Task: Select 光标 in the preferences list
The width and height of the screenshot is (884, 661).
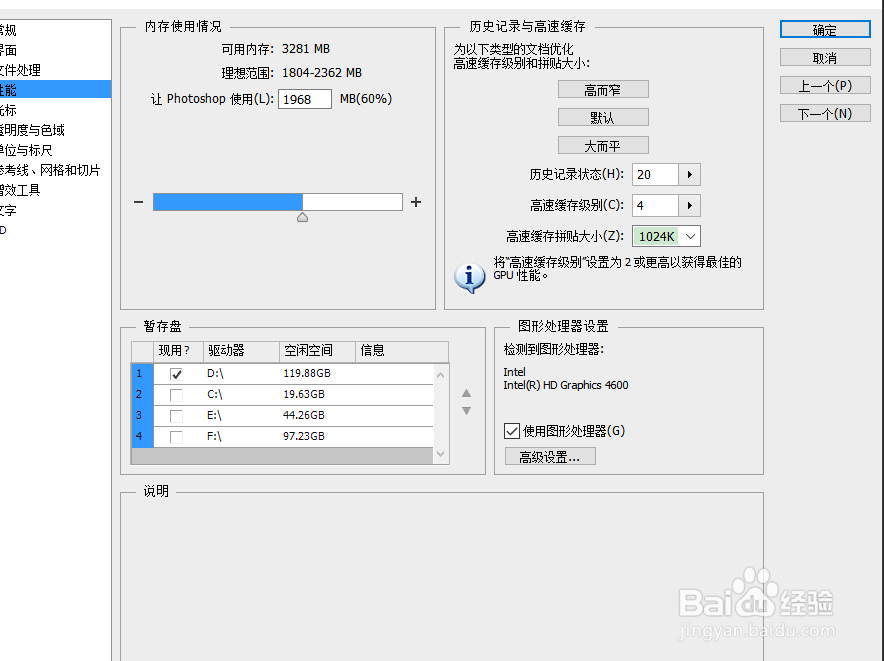Action: [x=55, y=110]
